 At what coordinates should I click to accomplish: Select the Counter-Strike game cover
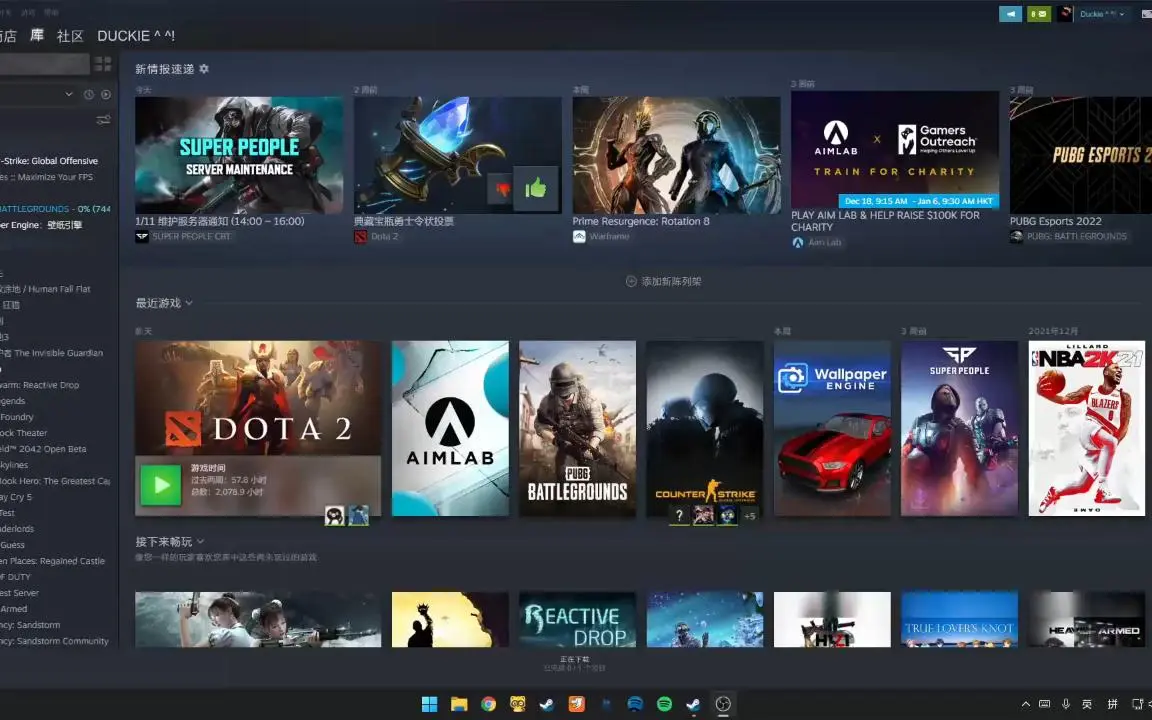[x=705, y=428]
